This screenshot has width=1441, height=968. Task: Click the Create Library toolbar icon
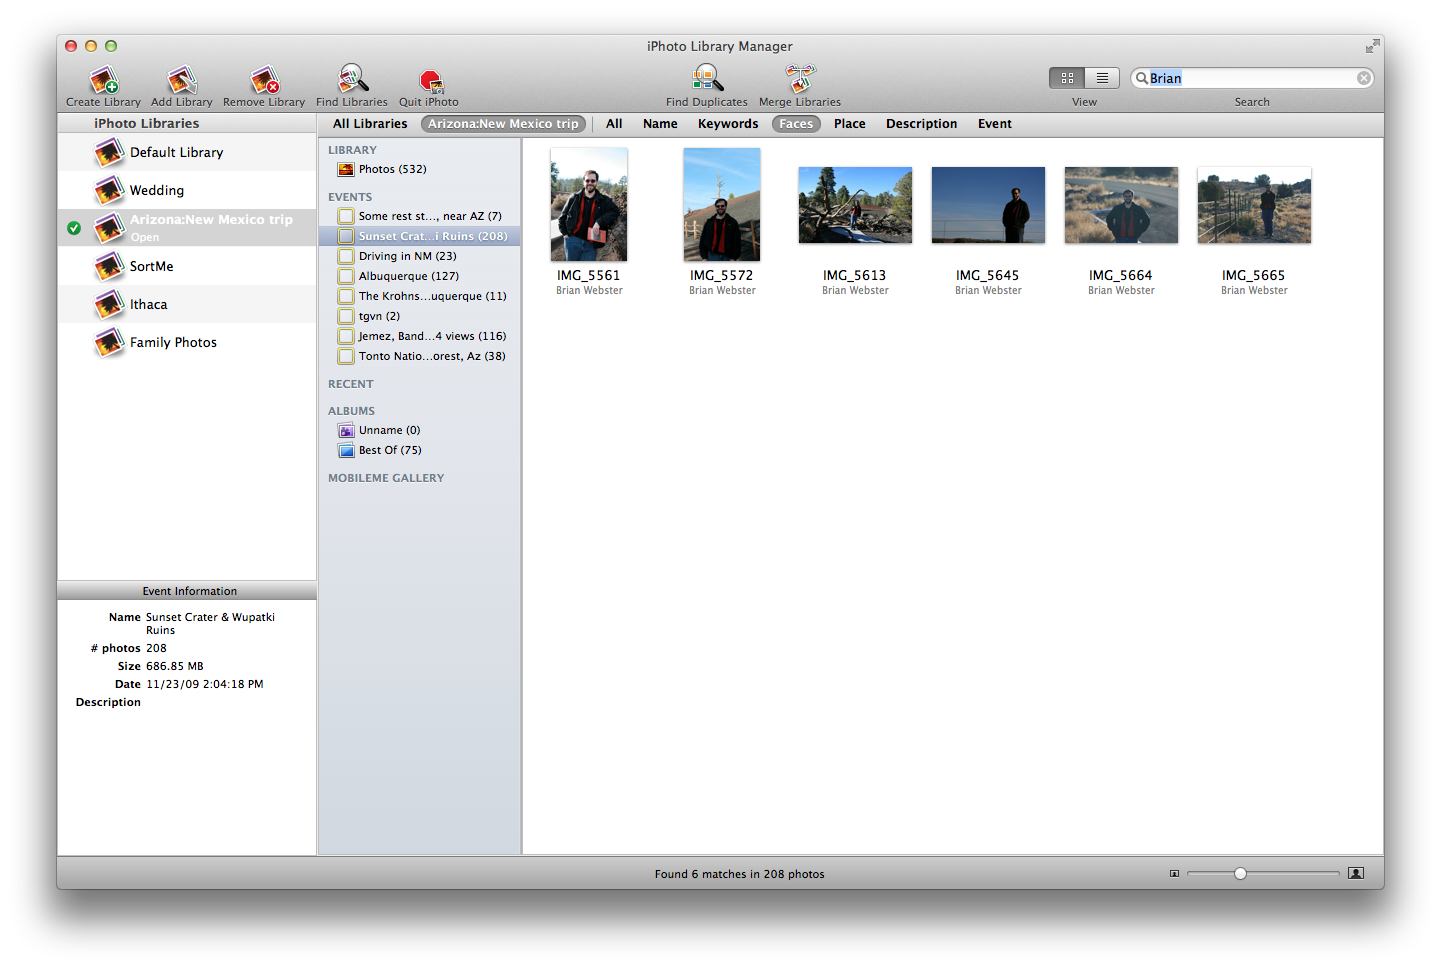pos(104,80)
